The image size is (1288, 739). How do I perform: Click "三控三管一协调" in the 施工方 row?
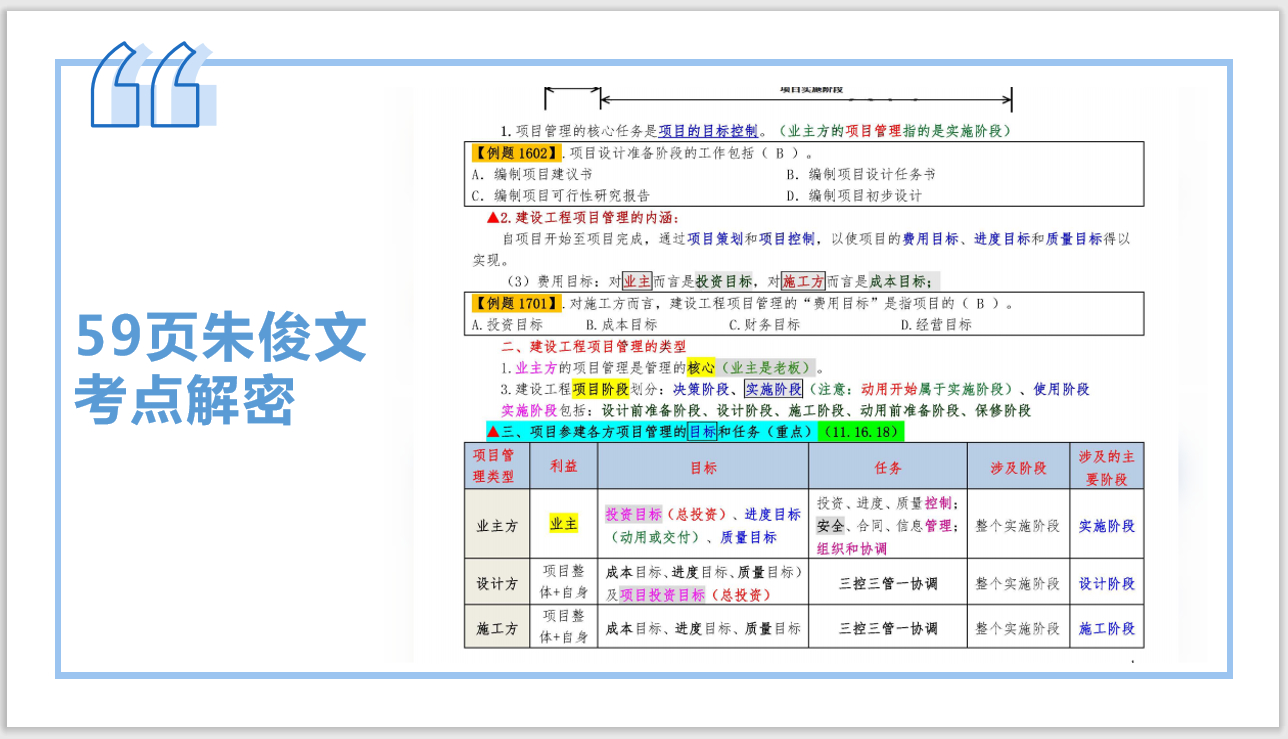(888, 628)
